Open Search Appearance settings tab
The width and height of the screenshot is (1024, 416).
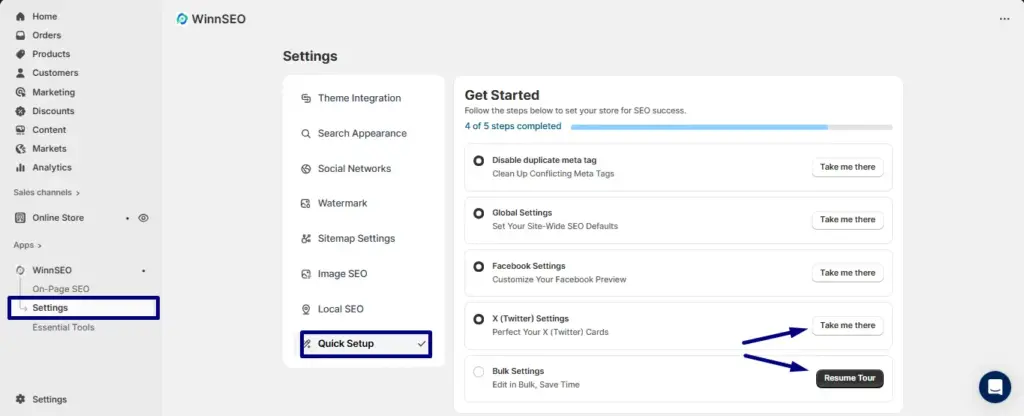pyautogui.click(x=364, y=133)
